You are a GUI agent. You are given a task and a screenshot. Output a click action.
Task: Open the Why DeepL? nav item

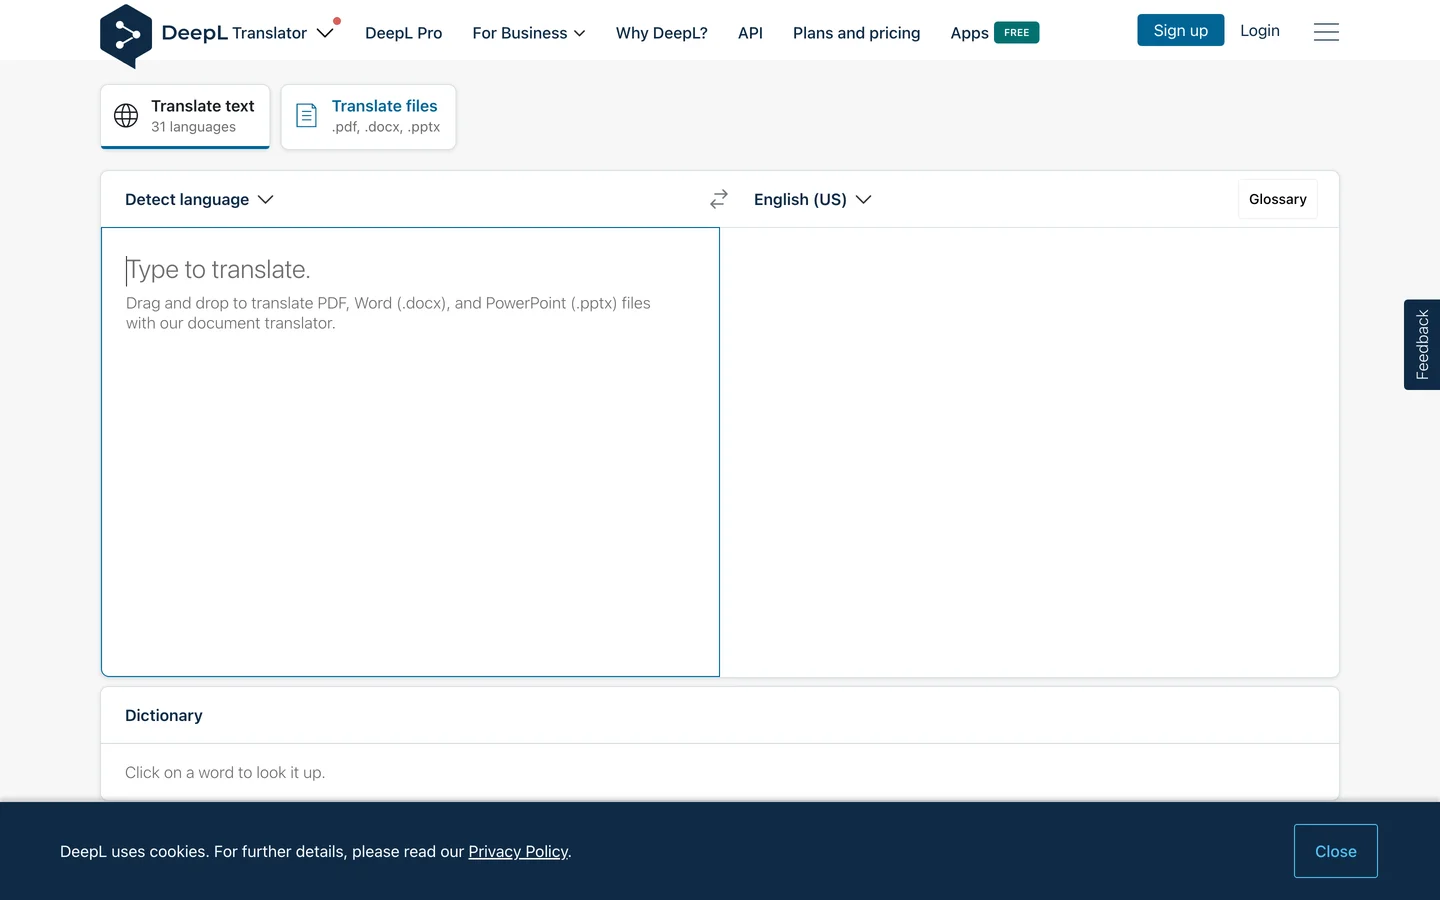tap(662, 33)
